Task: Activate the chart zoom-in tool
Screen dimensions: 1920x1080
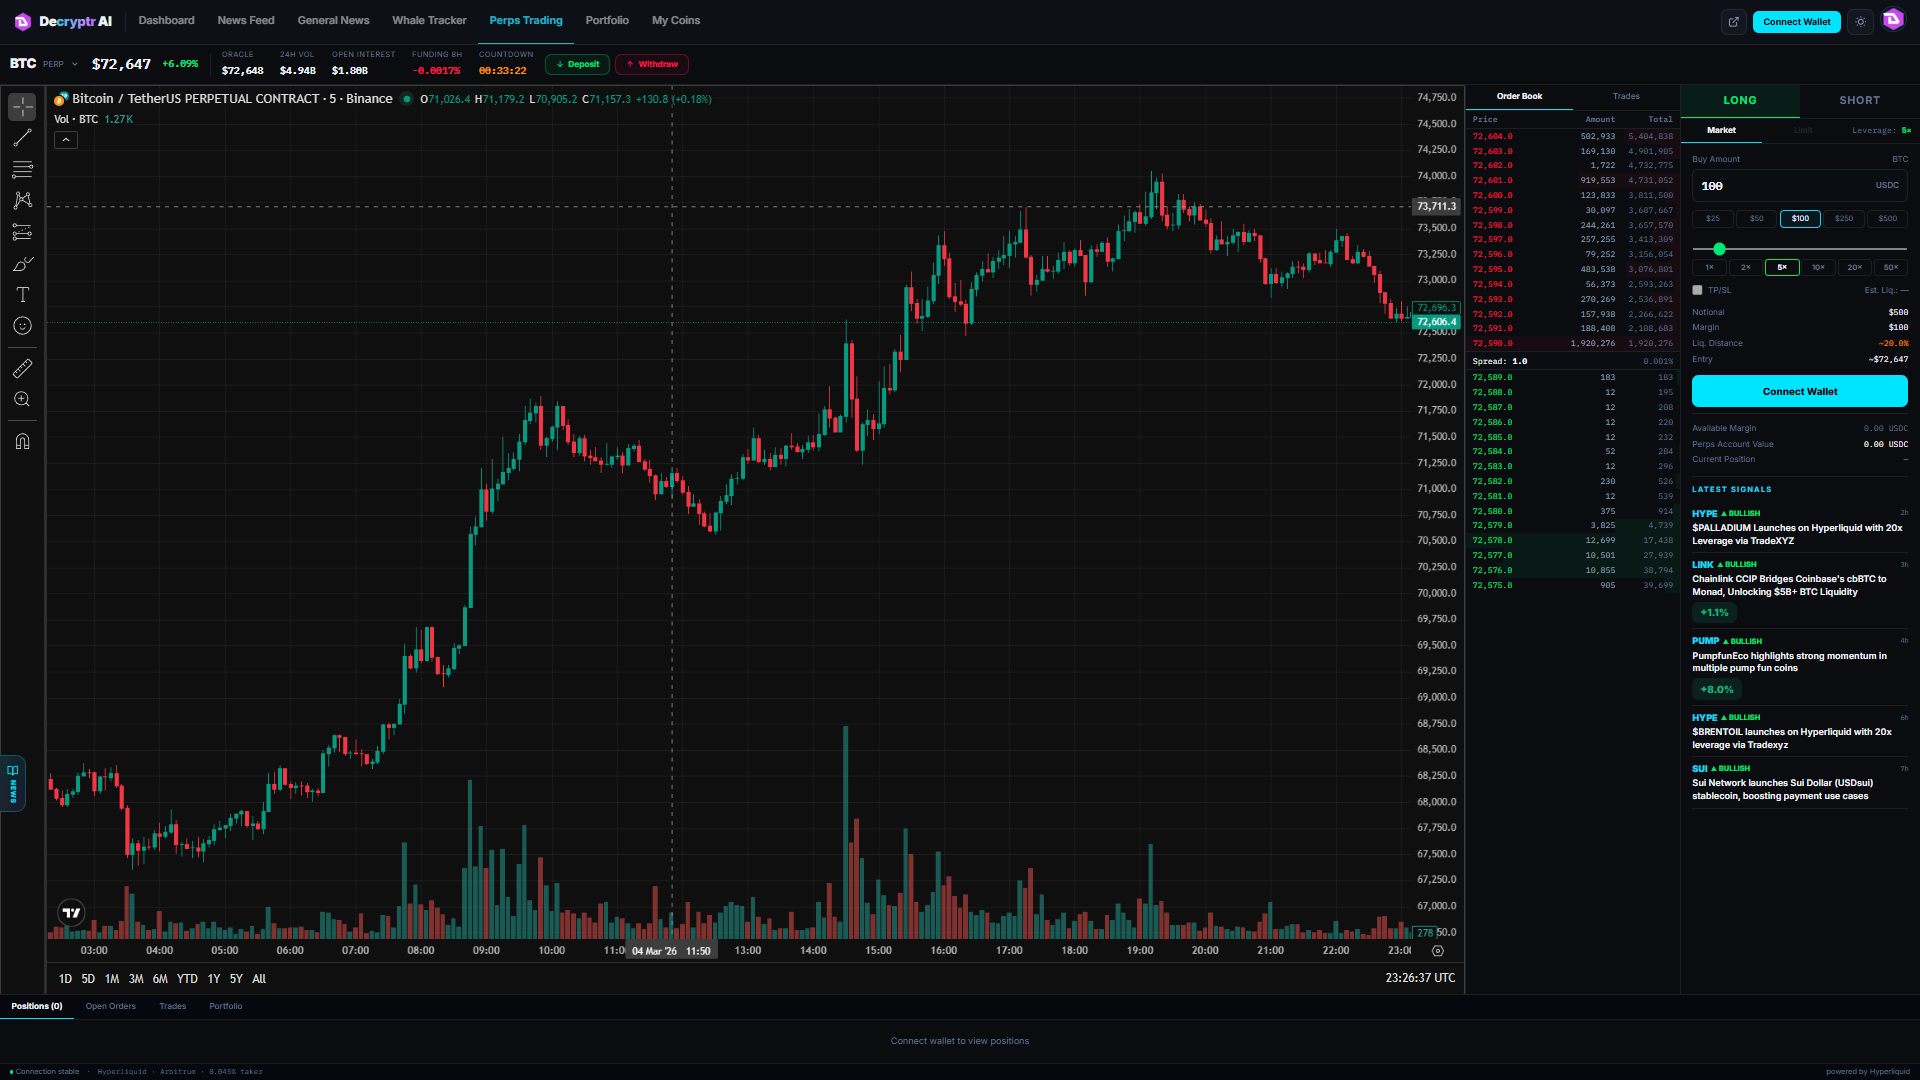Action: pyautogui.click(x=22, y=400)
